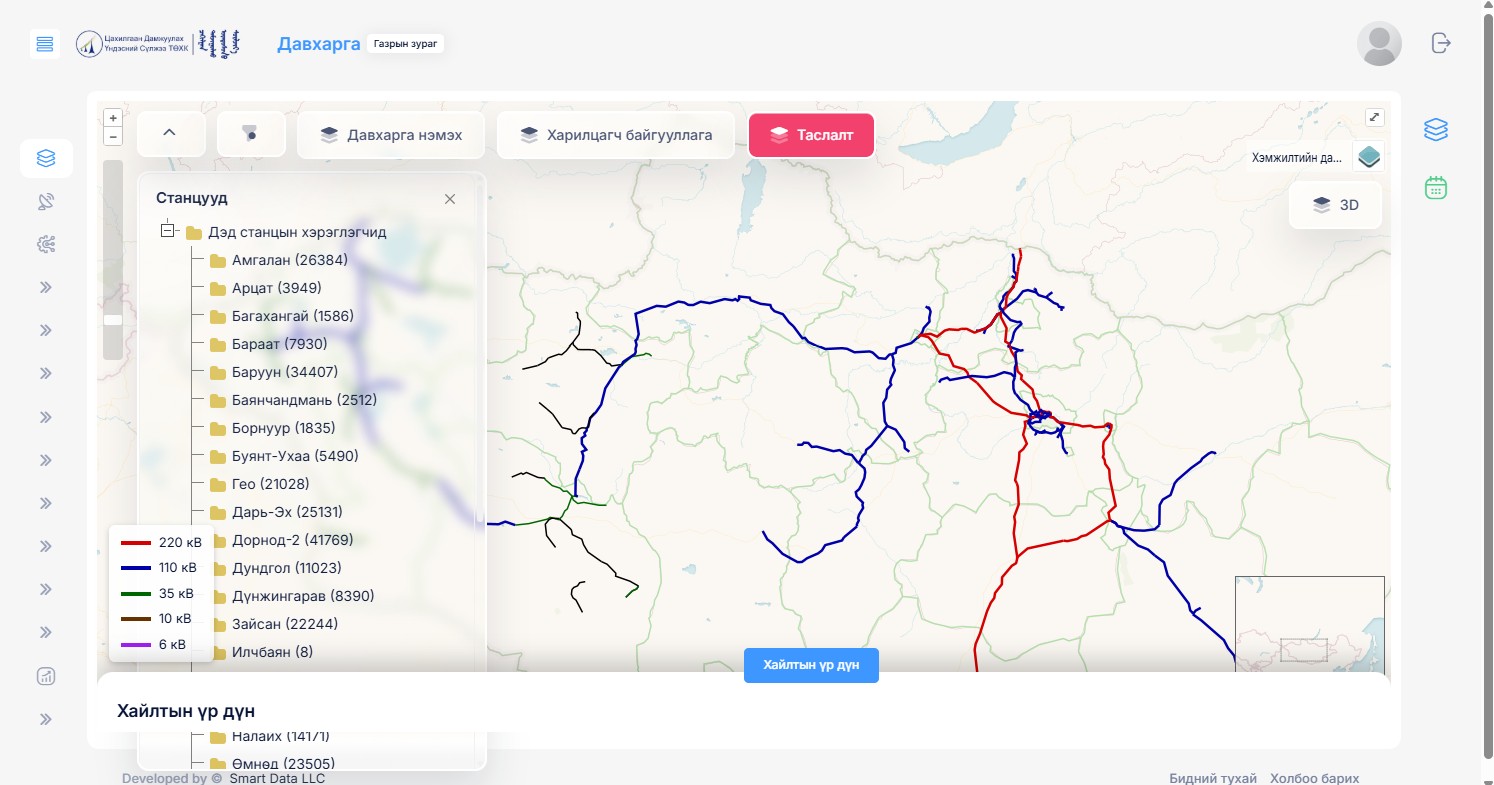Click the filter funnel button
The width and height of the screenshot is (1494, 785).
click(251, 134)
